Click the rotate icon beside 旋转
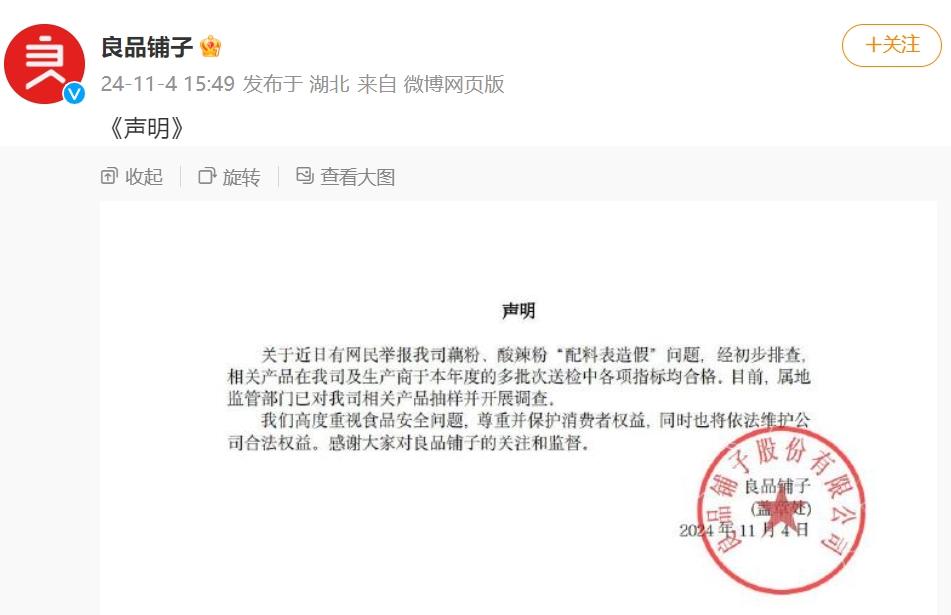Screen dimensions: 951x615 click(x=207, y=176)
